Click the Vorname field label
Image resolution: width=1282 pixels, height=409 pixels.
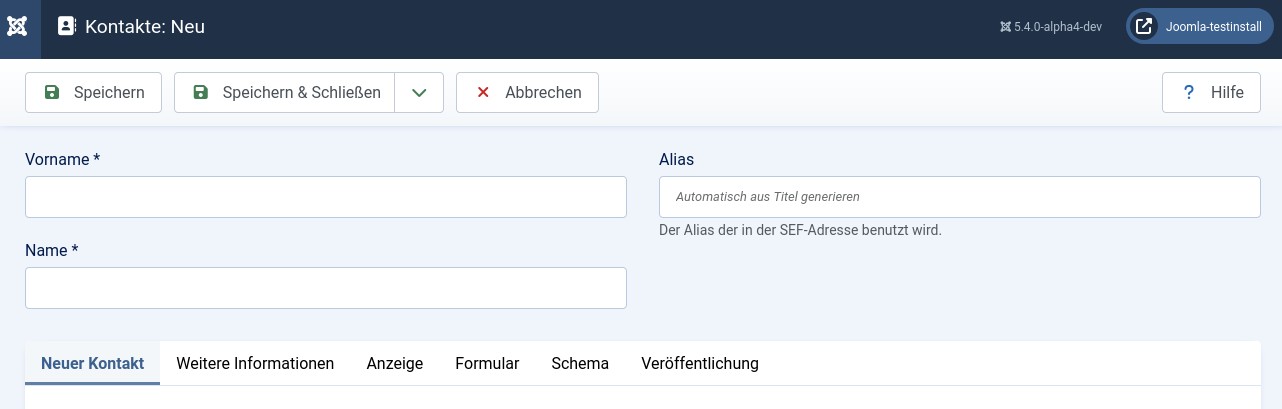[x=61, y=159]
